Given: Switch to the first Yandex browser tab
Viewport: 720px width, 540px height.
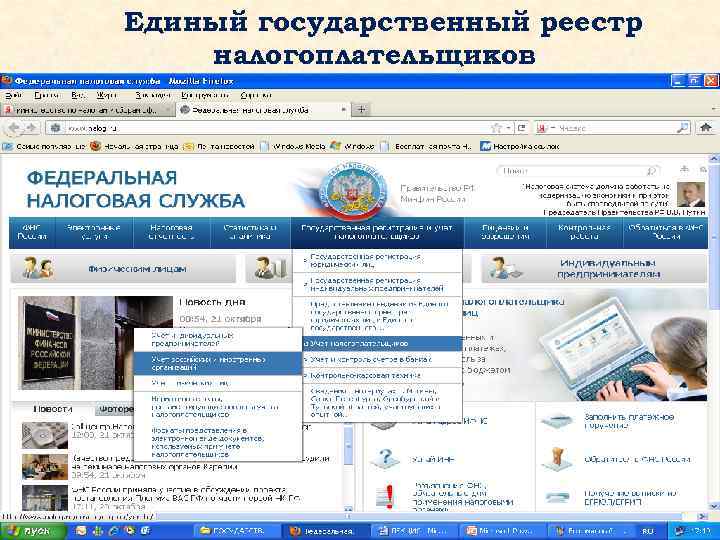Looking at the screenshot, I should 87,110.
